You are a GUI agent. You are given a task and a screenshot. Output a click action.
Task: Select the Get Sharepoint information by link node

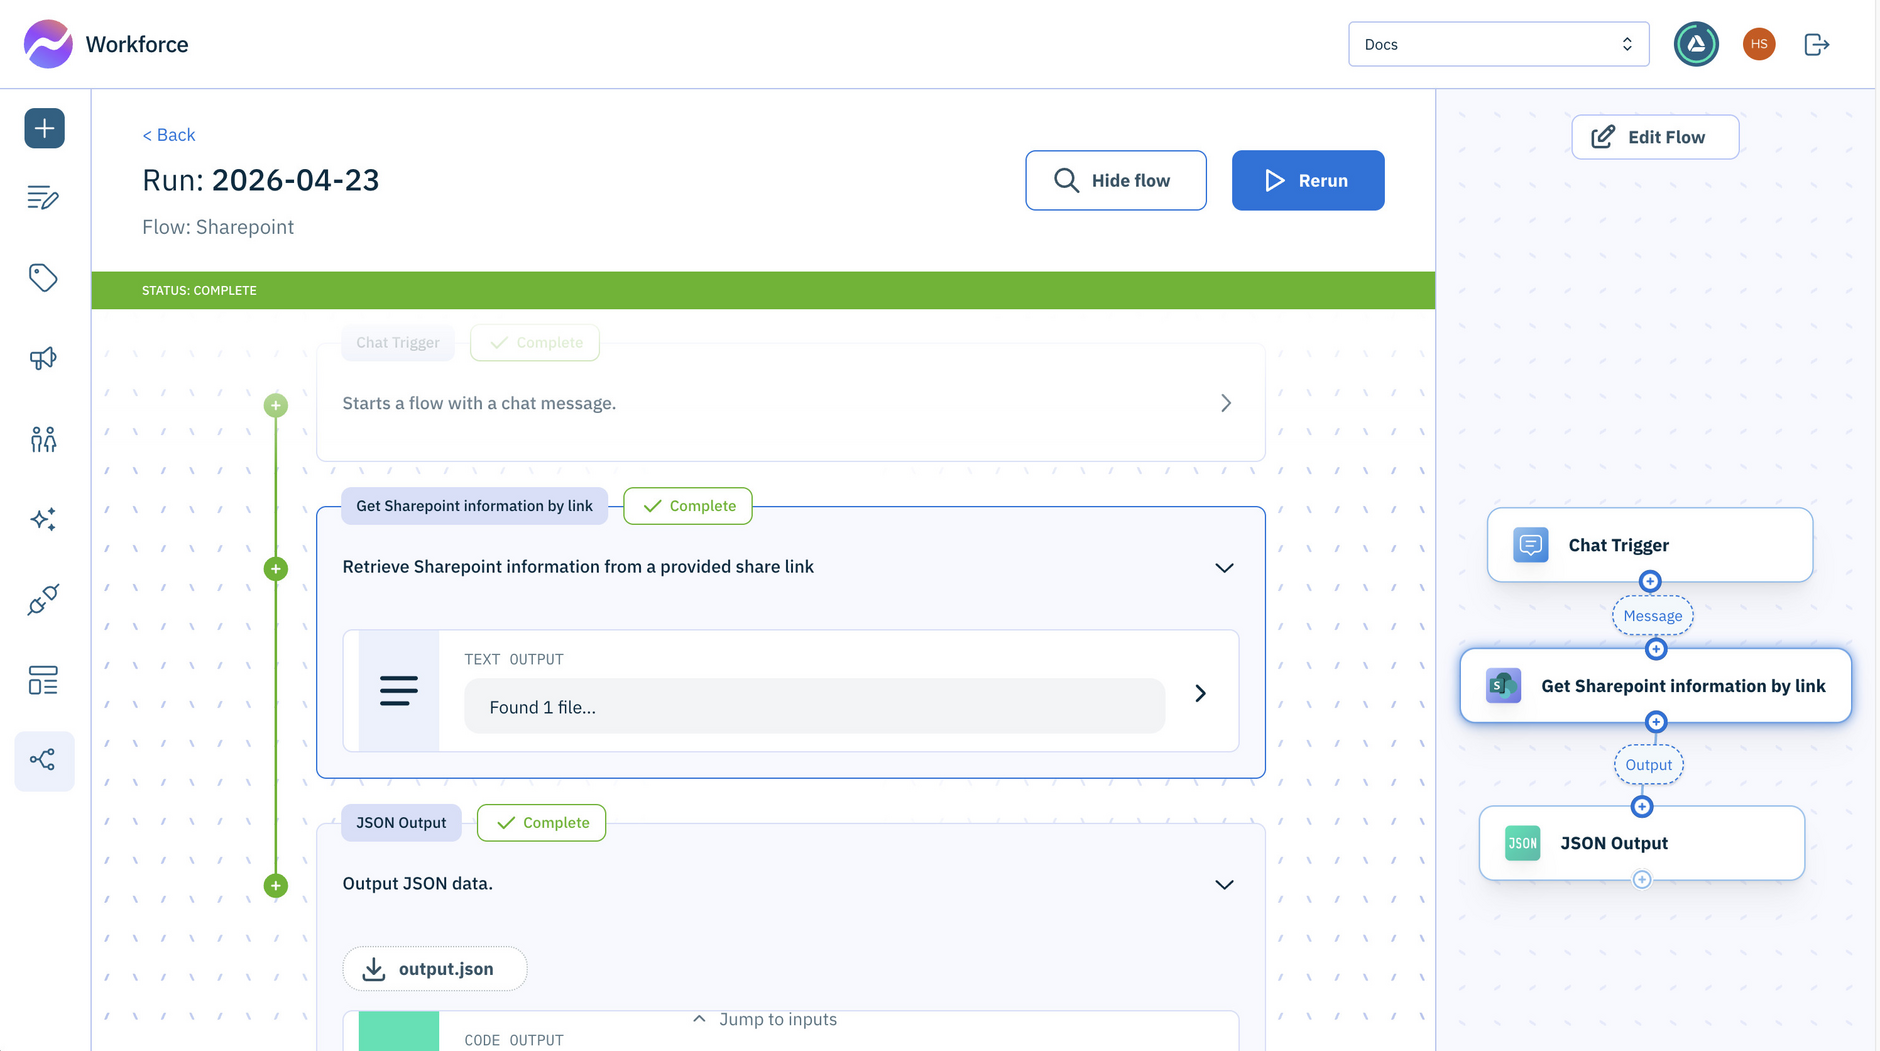[x=1655, y=686]
